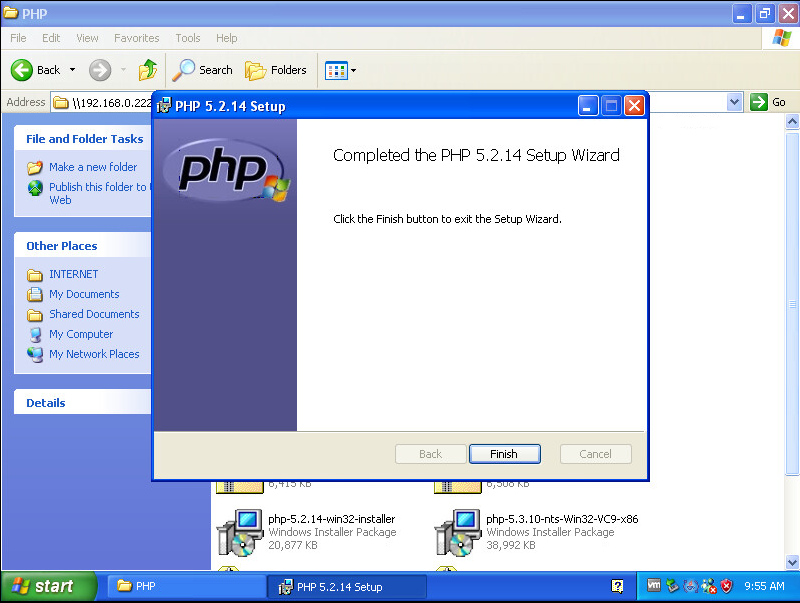This screenshot has height=603, width=800.
Task: Click the PHP 5.2.14 Setup taskbar button
Action: [347, 587]
